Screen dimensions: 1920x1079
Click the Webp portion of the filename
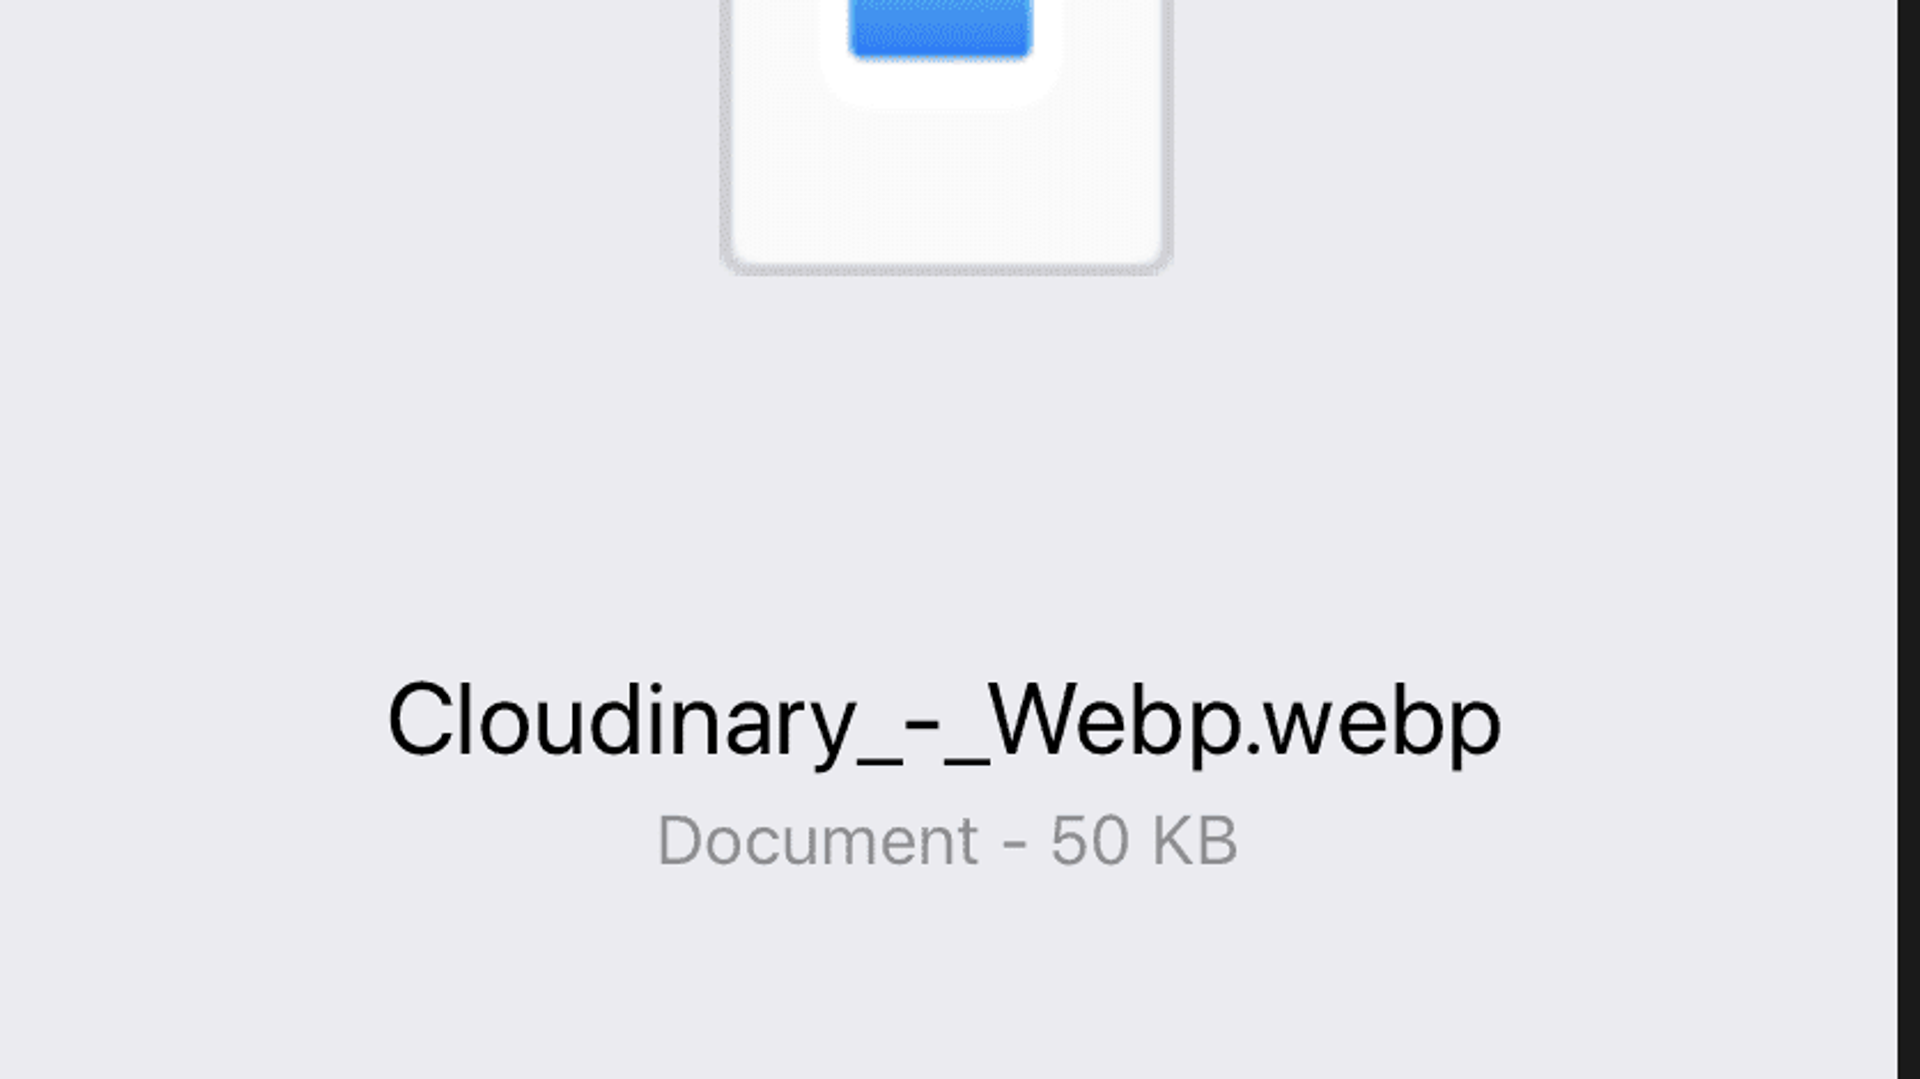[1116, 722]
